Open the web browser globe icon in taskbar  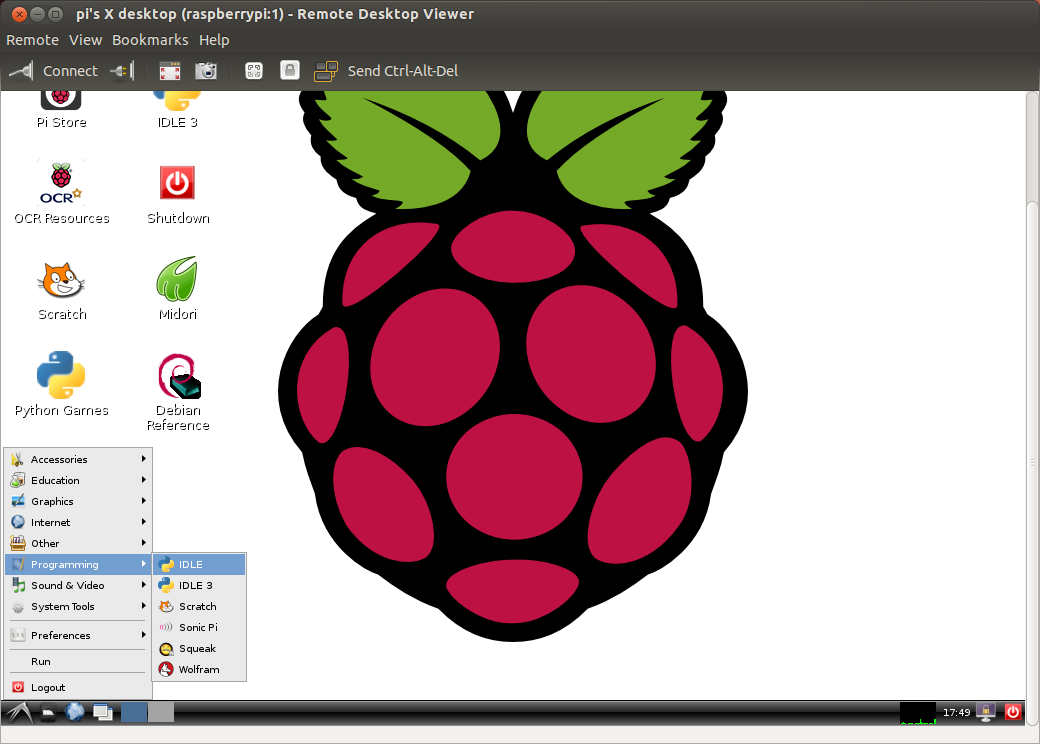75,712
